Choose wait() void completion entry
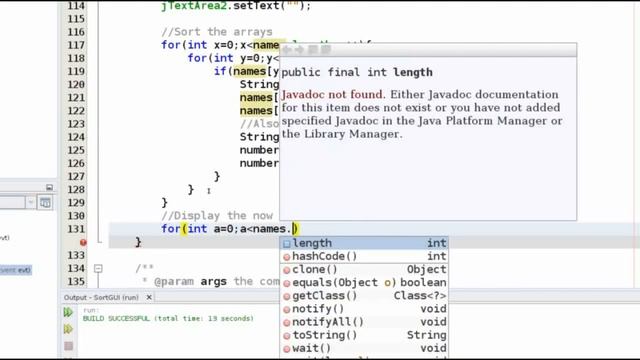640x360 pixels. 364,348
